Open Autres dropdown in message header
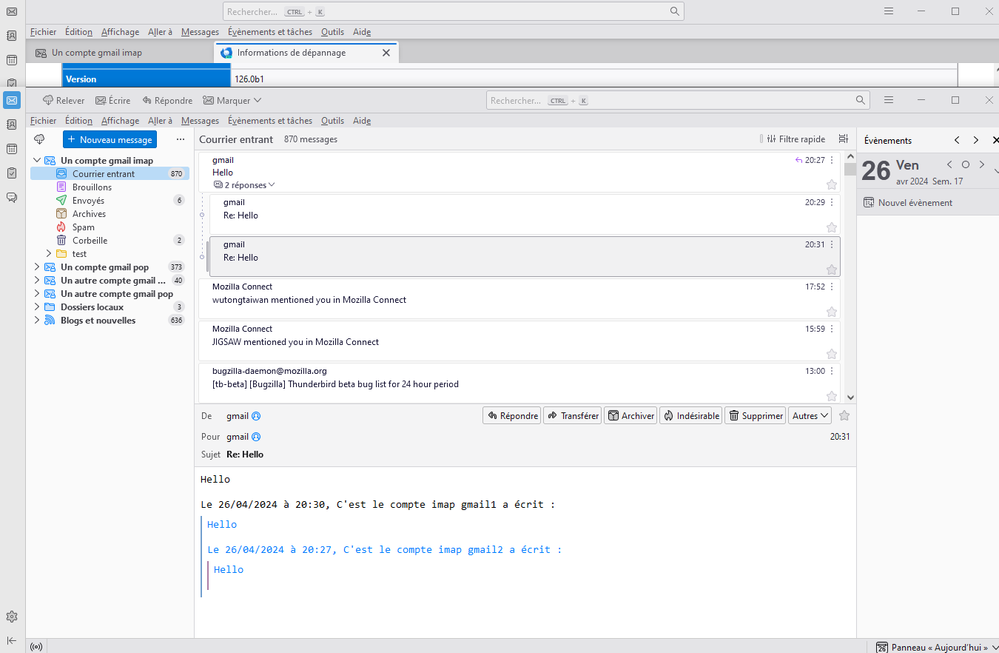 click(x=810, y=416)
